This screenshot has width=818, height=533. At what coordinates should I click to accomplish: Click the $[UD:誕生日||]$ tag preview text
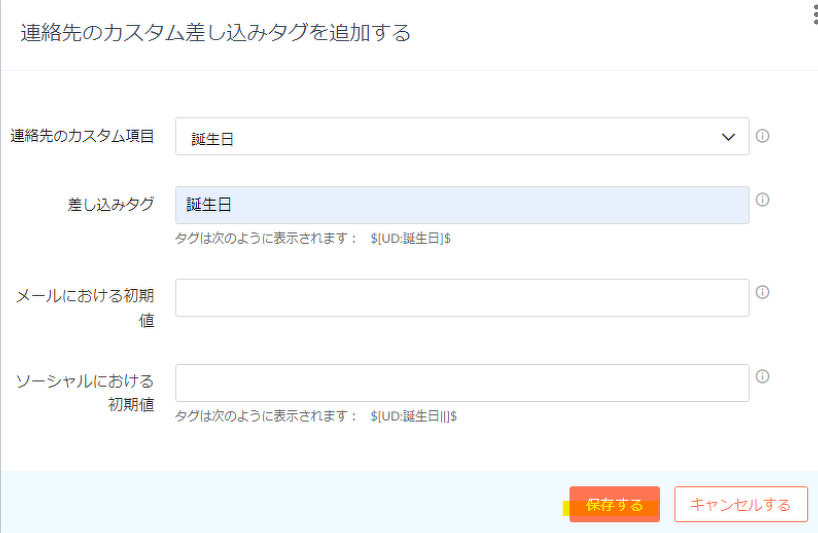pos(413,416)
